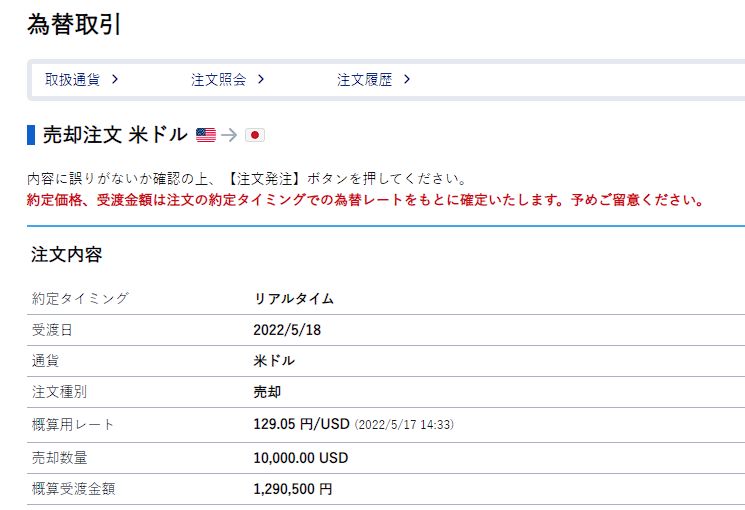Click the 注文内容 section heading
The height and width of the screenshot is (510, 745).
[67, 254]
